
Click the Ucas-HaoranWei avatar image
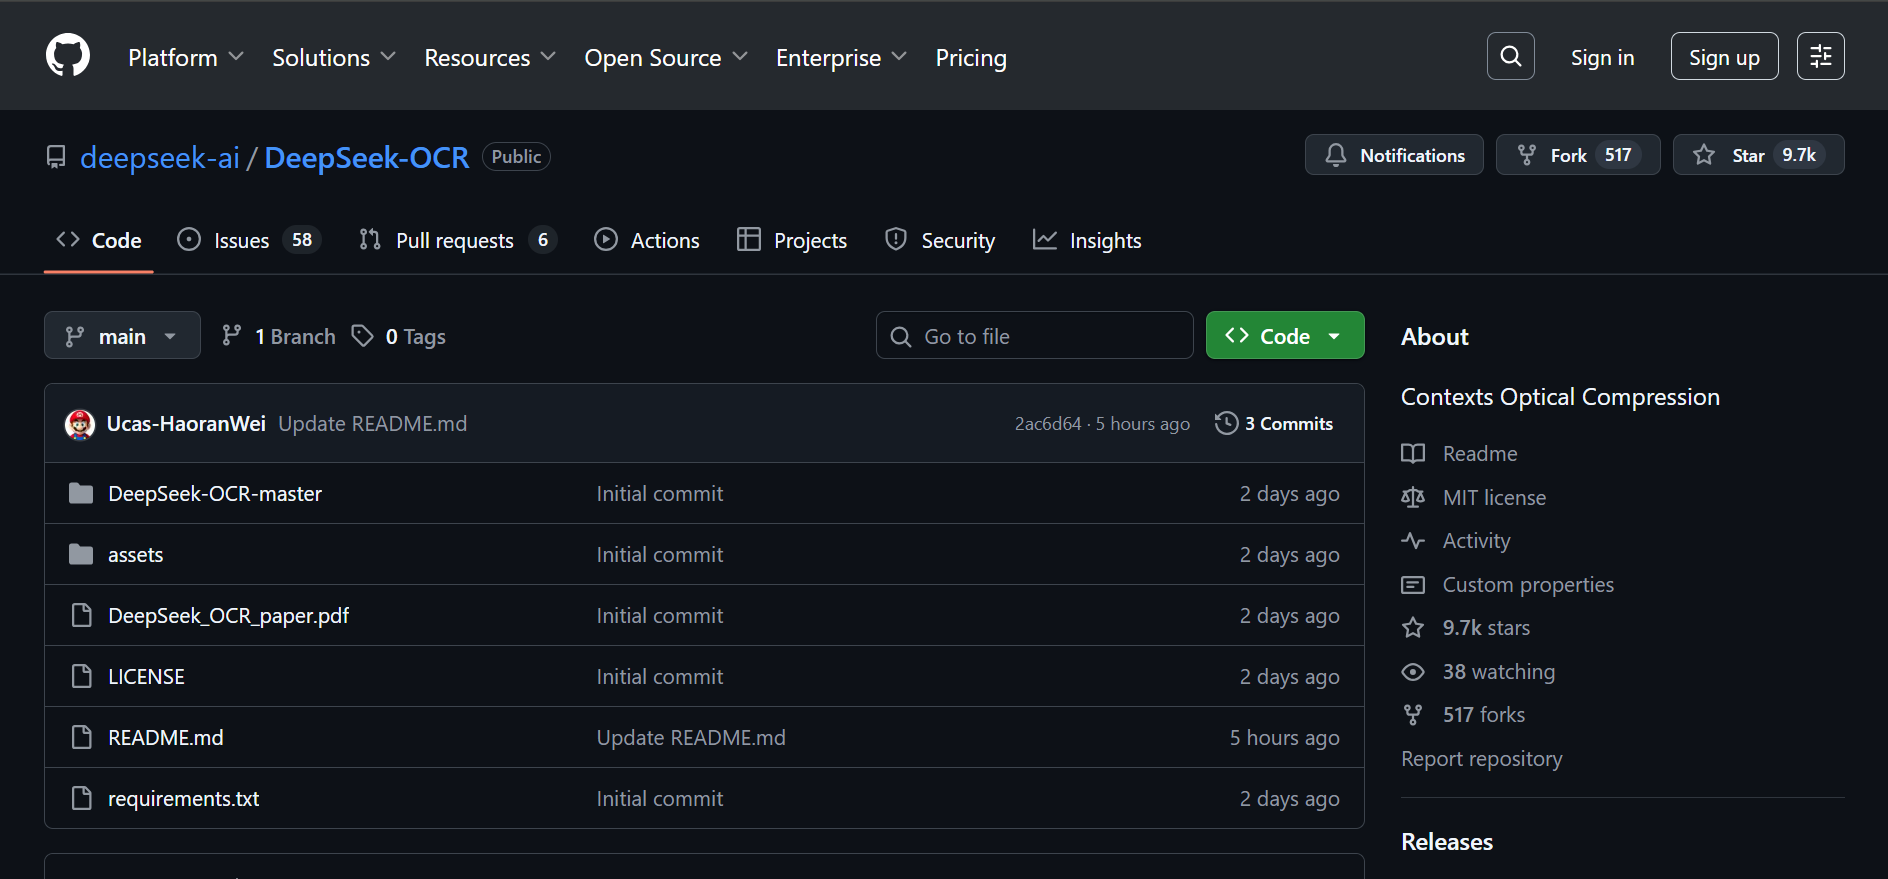click(80, 424)
